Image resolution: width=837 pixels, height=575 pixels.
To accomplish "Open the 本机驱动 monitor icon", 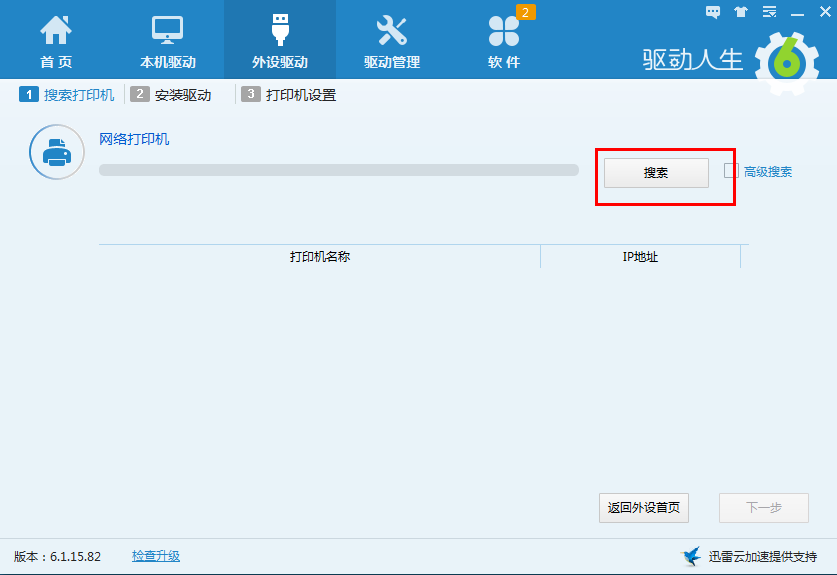I will [x=168, y=31].
